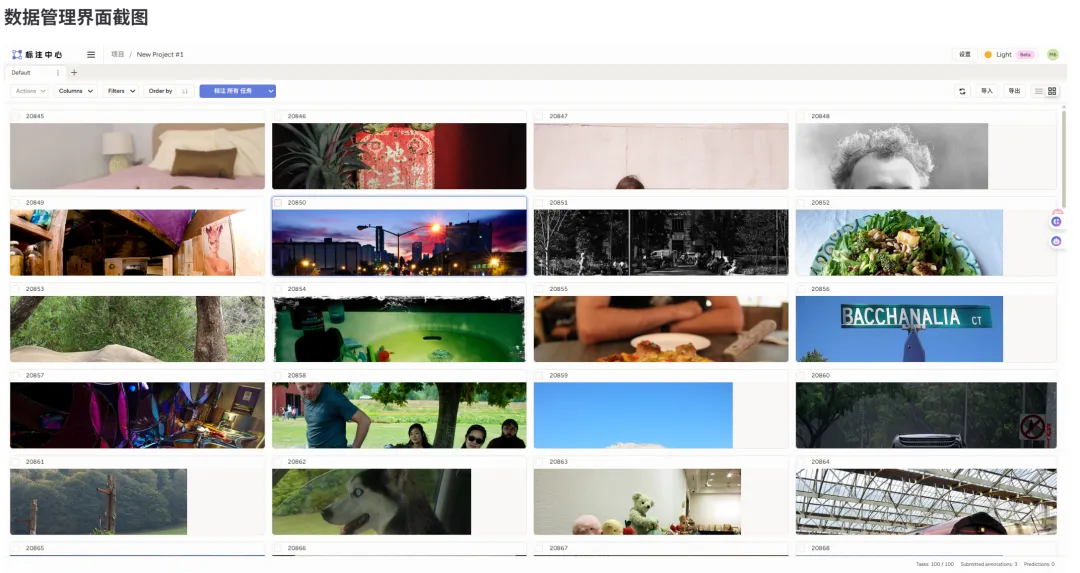This screenshot has width=1080, height=573.
Task: Open grayscale curly hair image 20848
Action: (891, 156)
